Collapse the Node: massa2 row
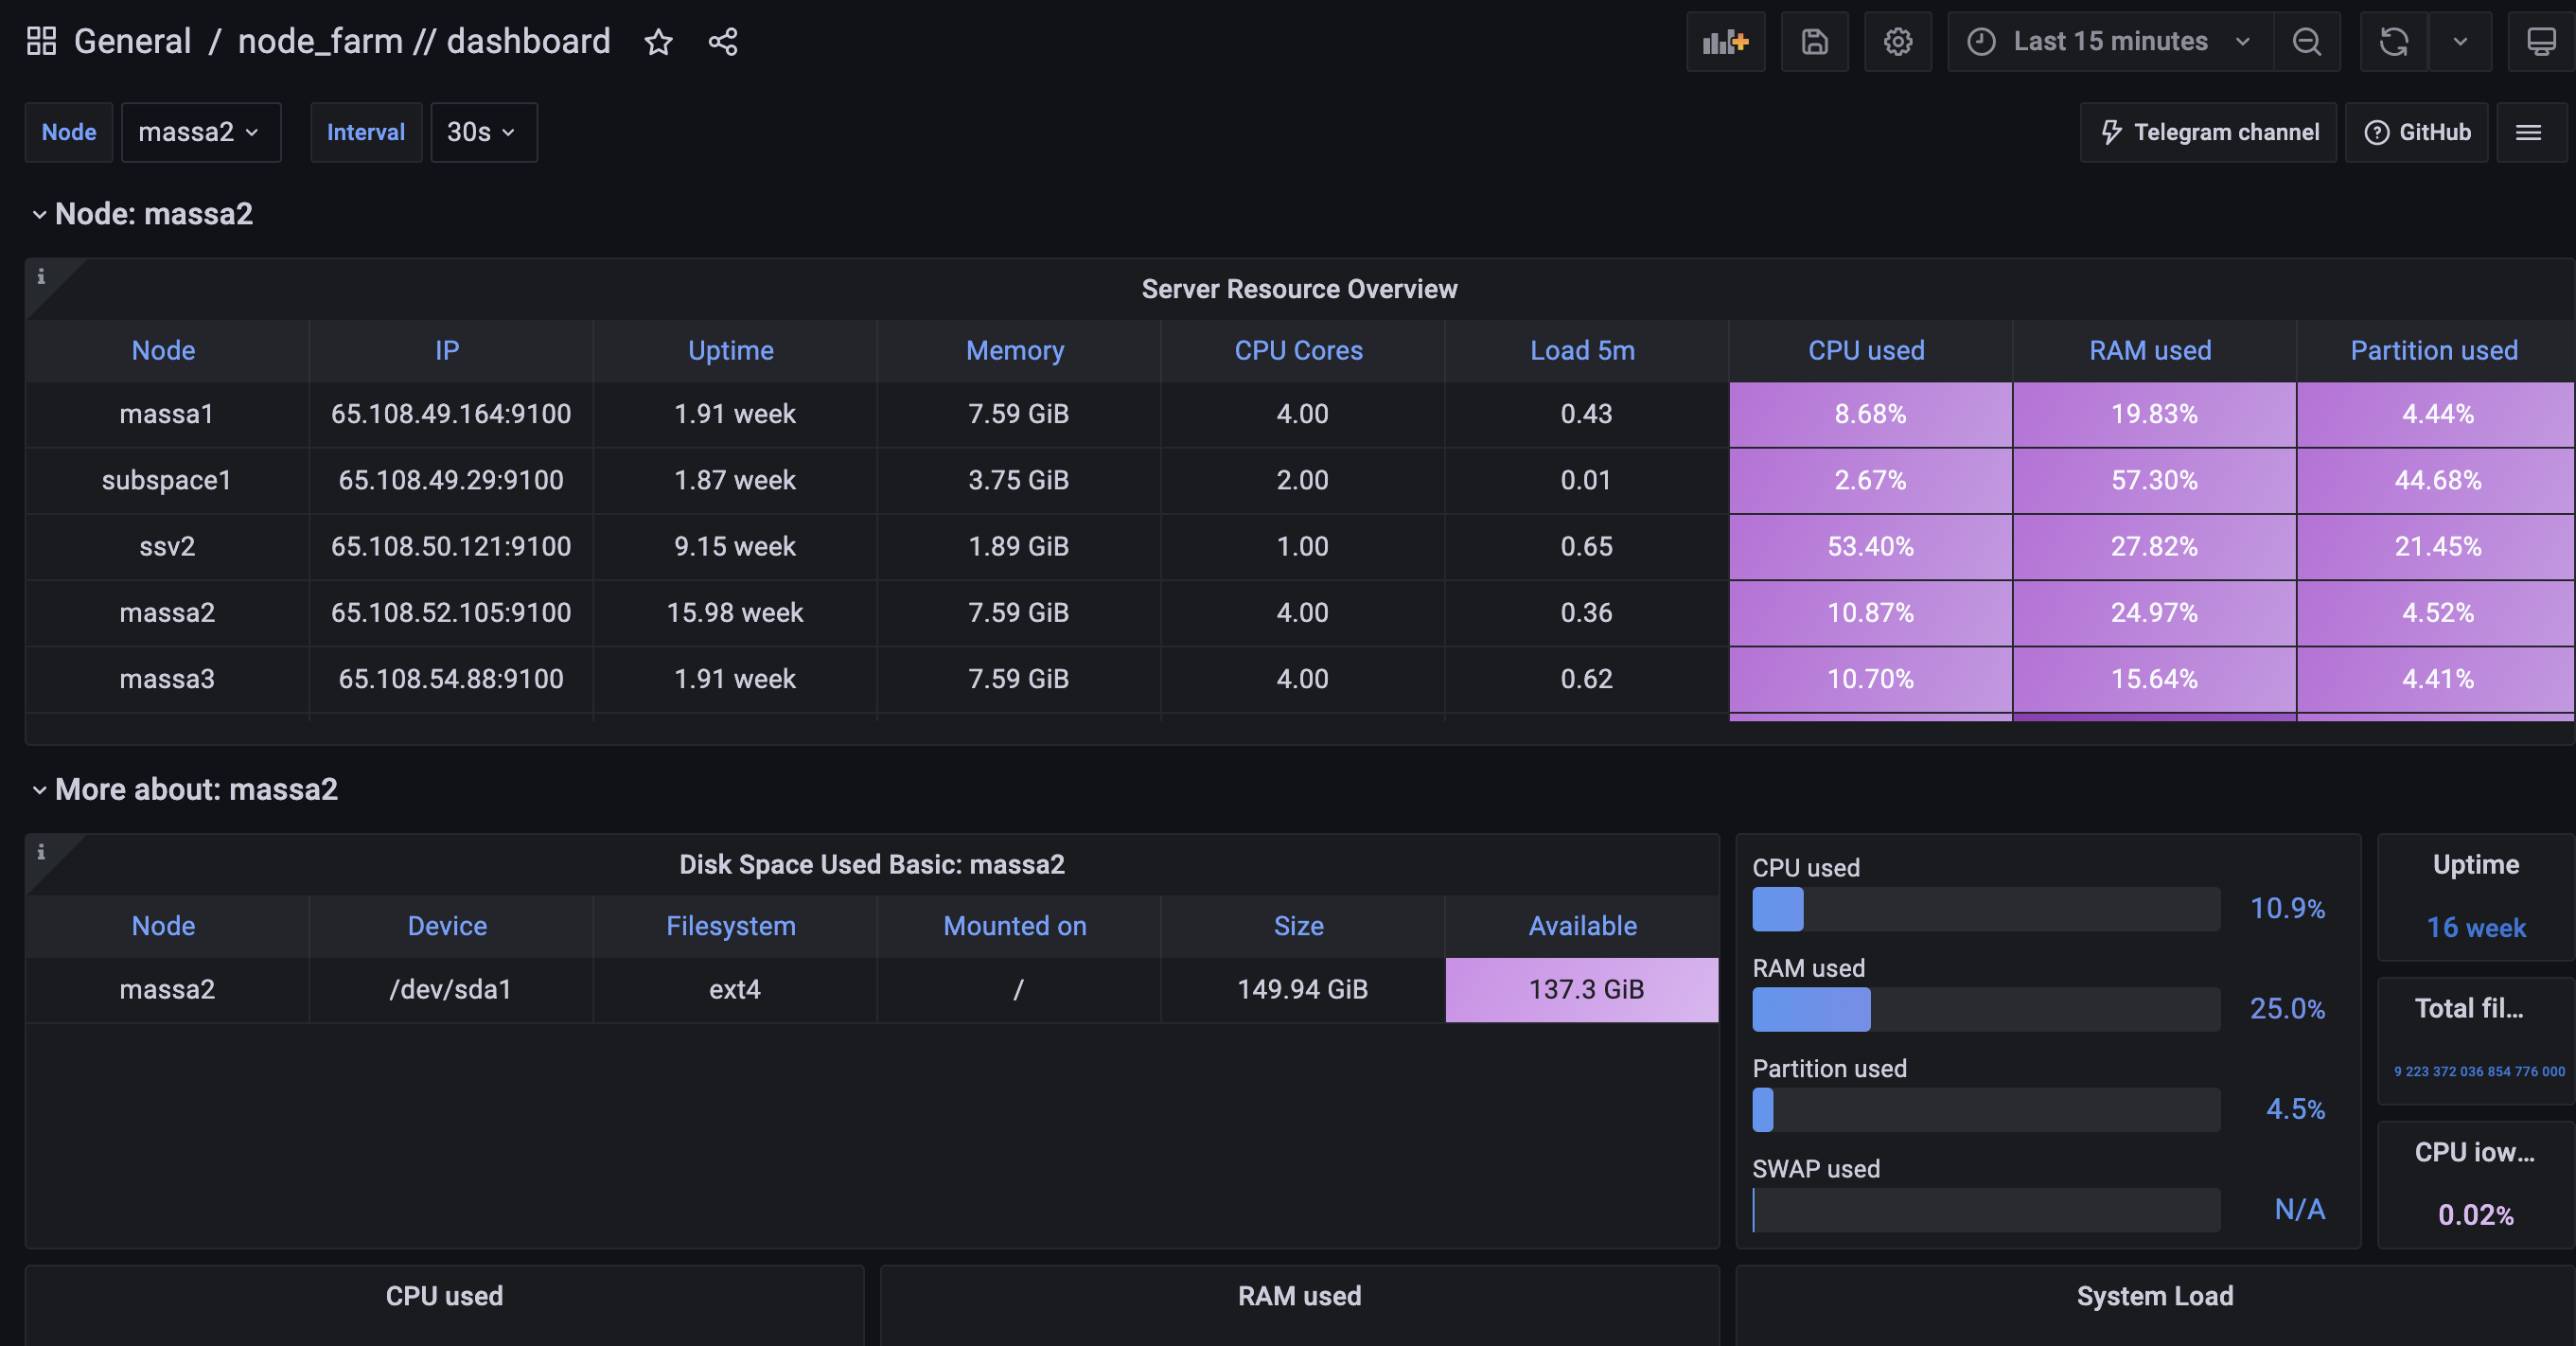Screen dimensions: 2576x1346 pos(40,214)
